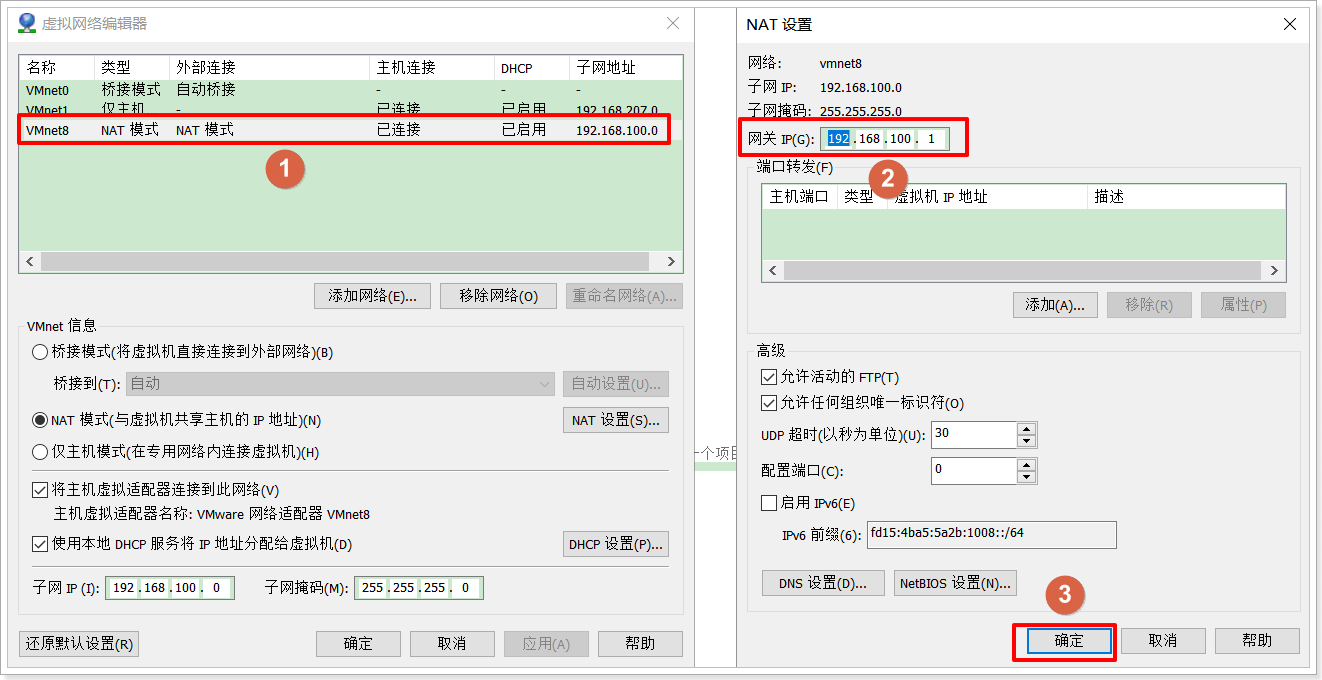Viewport: 1322px width, 680px height.
Task: Click the 主机连接 column header
Action: tap(431, 68)
